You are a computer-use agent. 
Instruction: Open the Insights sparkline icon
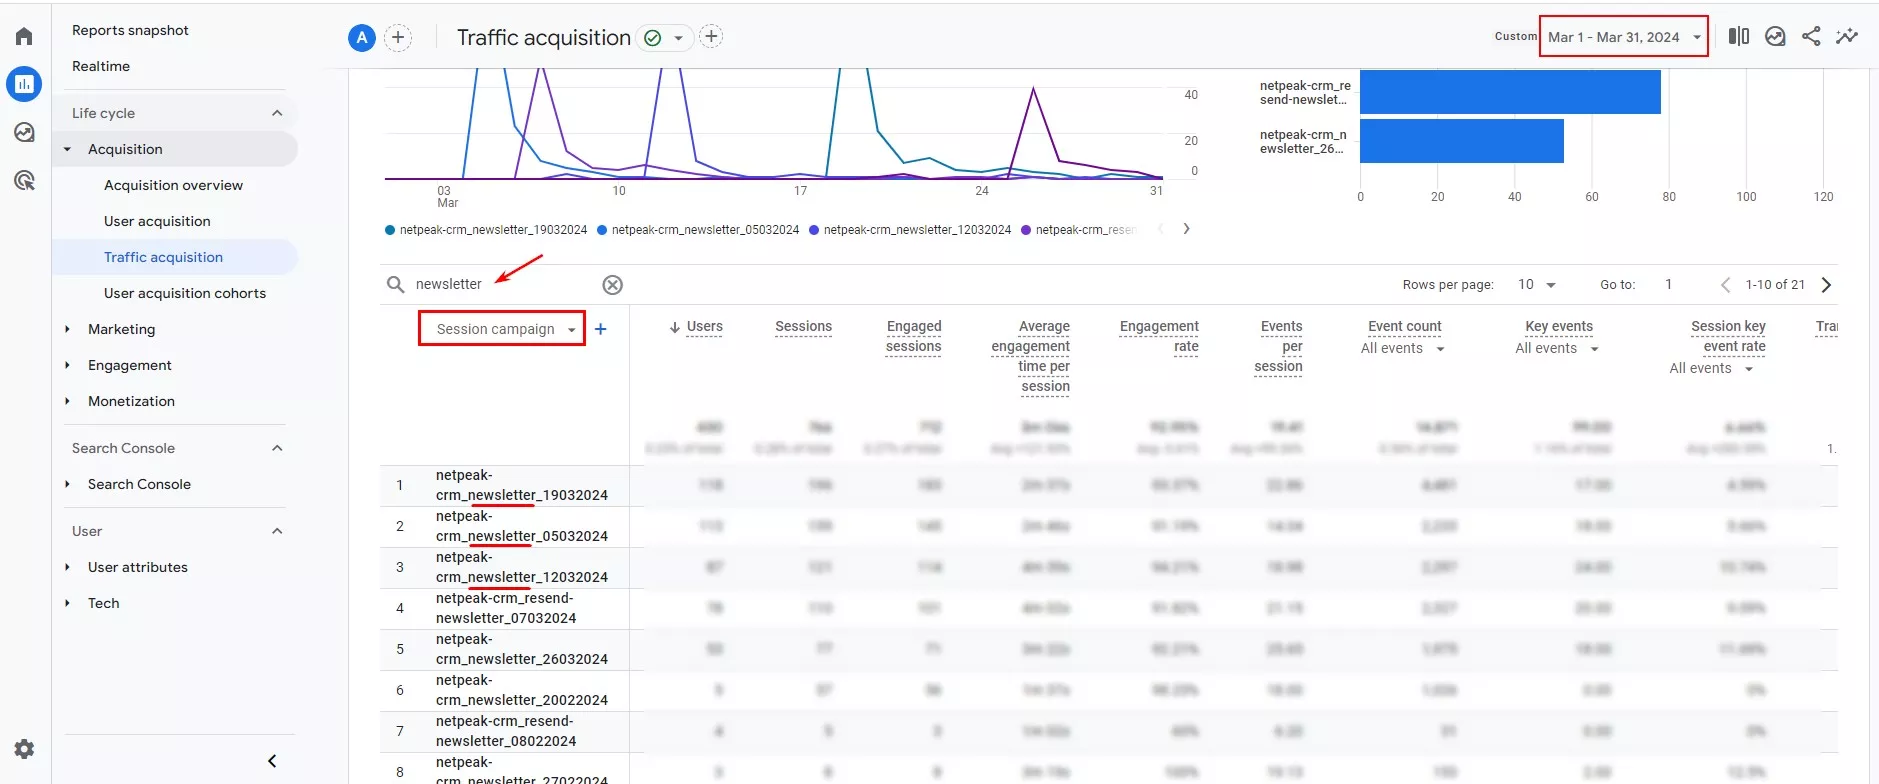1847,36
